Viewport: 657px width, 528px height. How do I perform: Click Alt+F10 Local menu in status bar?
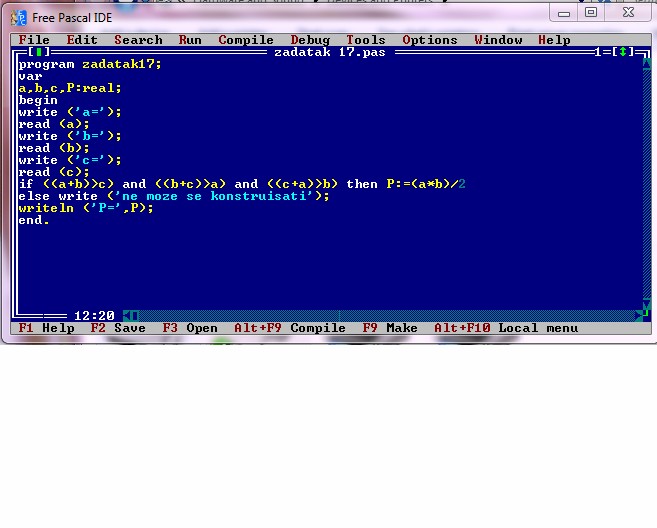506,328
